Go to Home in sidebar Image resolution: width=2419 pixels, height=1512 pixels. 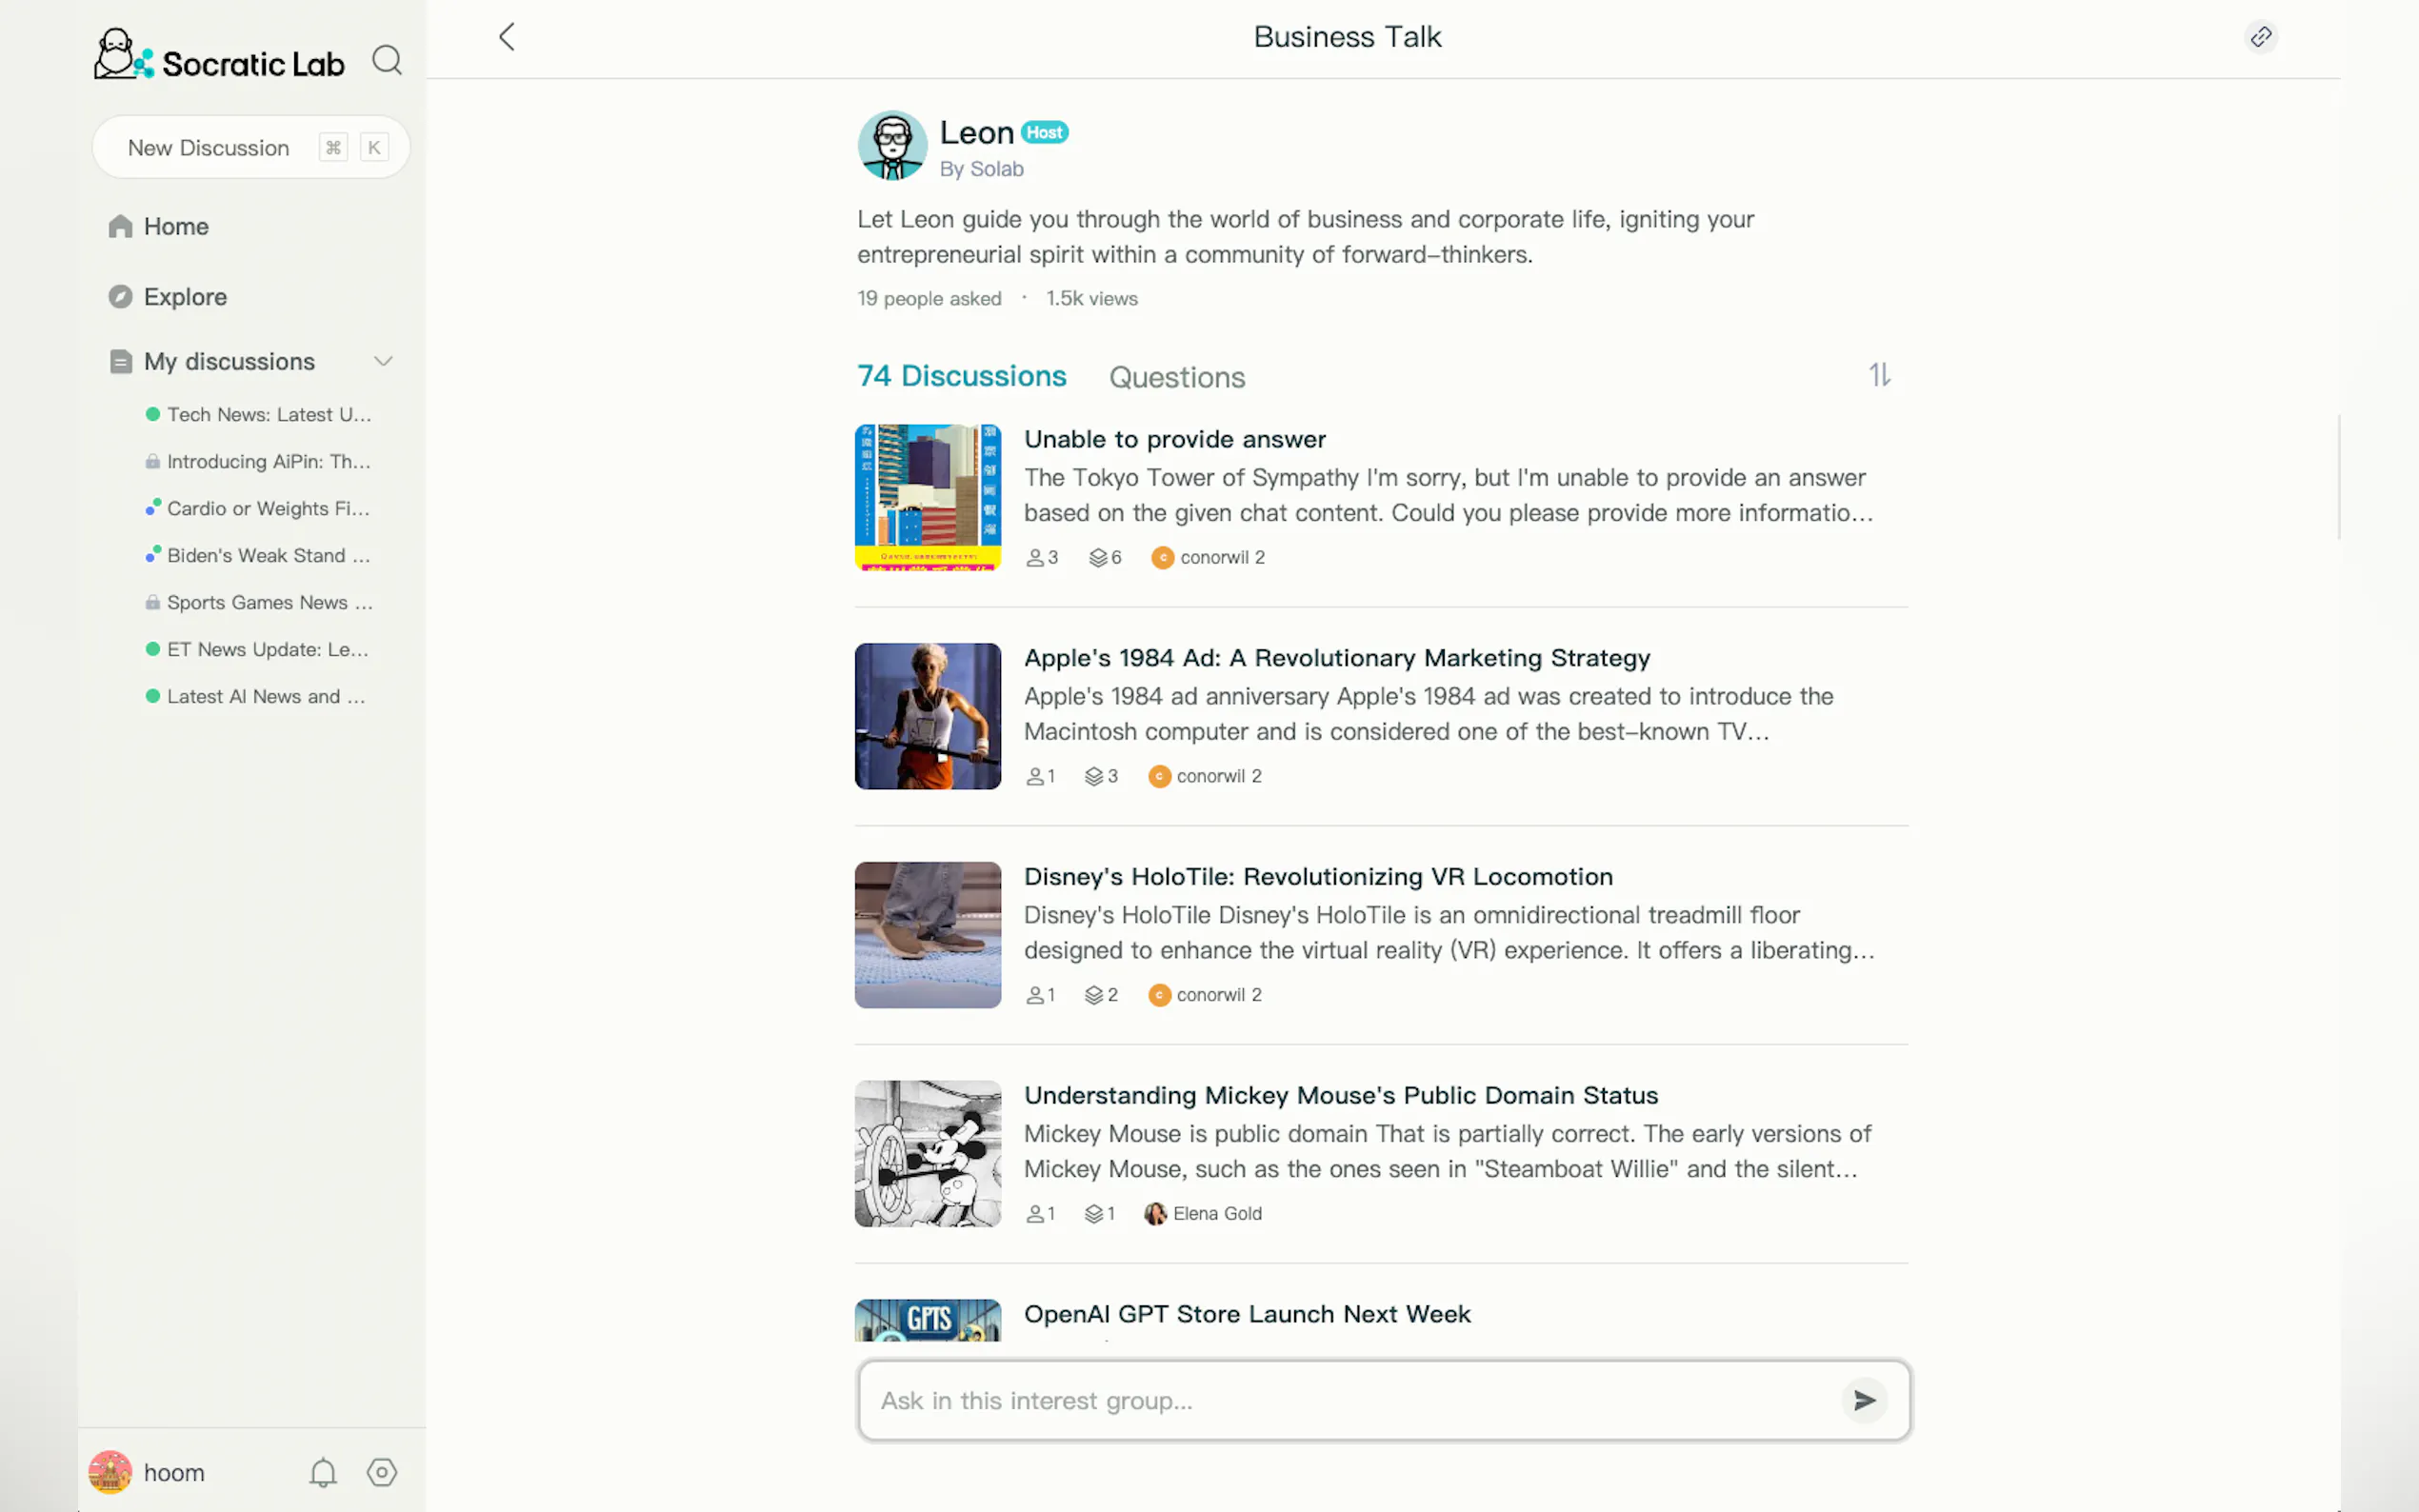(x=175, y=227)
